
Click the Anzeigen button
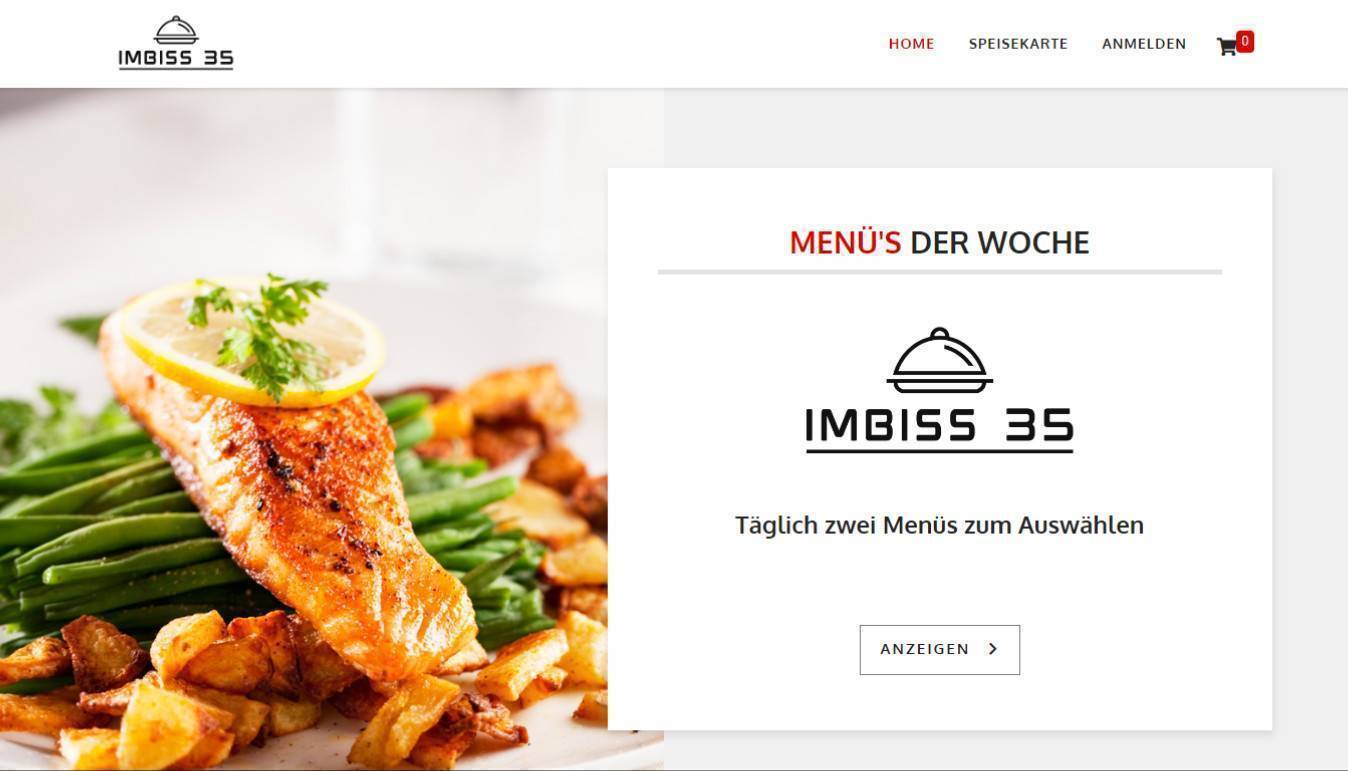(940, 650)
